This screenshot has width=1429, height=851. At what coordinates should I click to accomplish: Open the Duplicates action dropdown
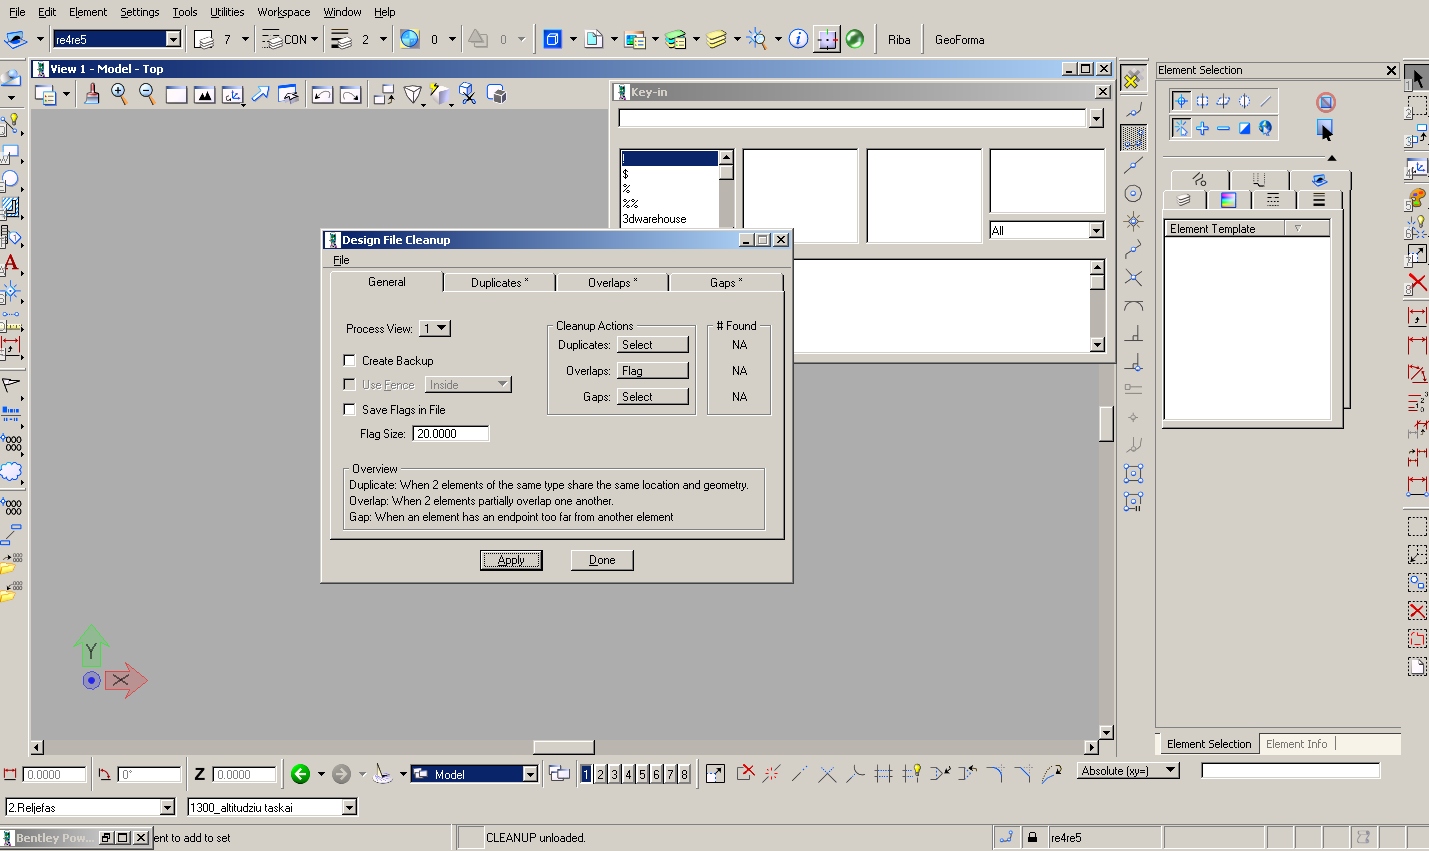[x=652, y=344]
